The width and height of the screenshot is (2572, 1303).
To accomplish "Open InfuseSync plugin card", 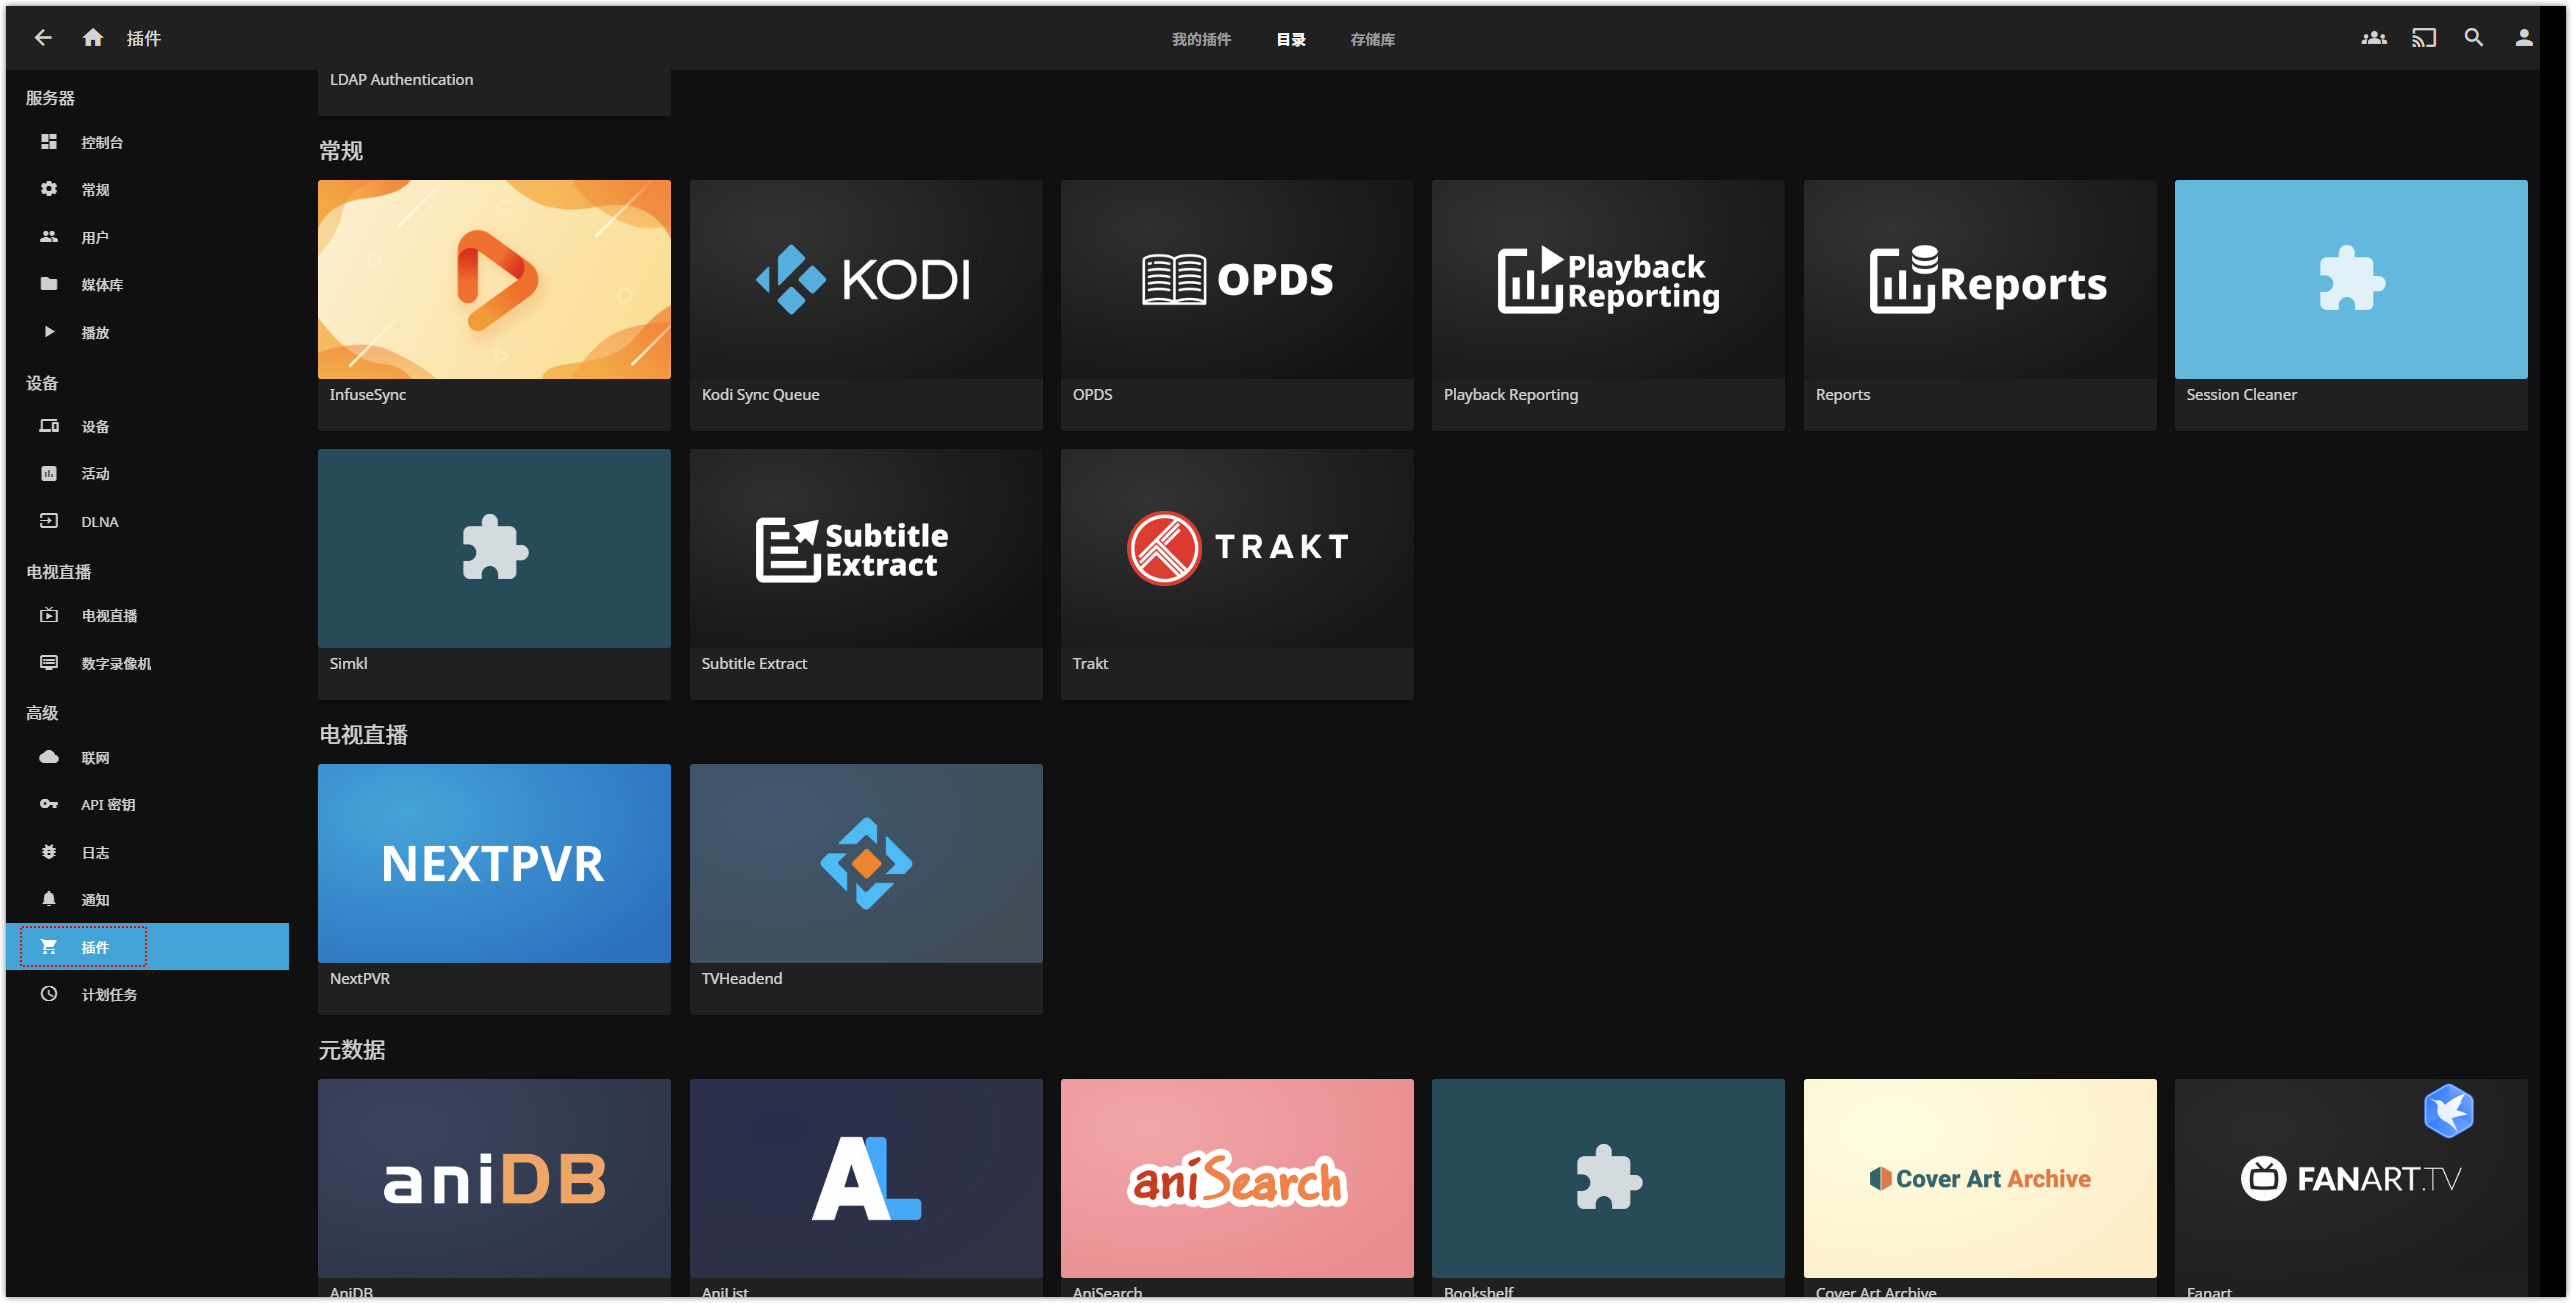I will coord(494,305).
